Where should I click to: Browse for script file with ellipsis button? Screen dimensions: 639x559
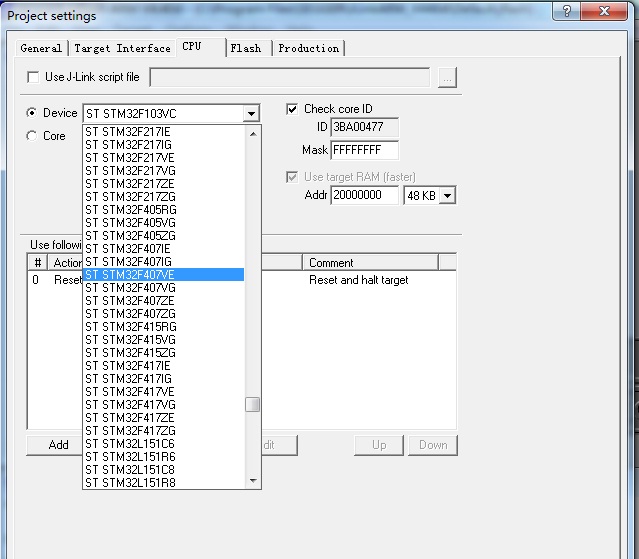(447, 77)
